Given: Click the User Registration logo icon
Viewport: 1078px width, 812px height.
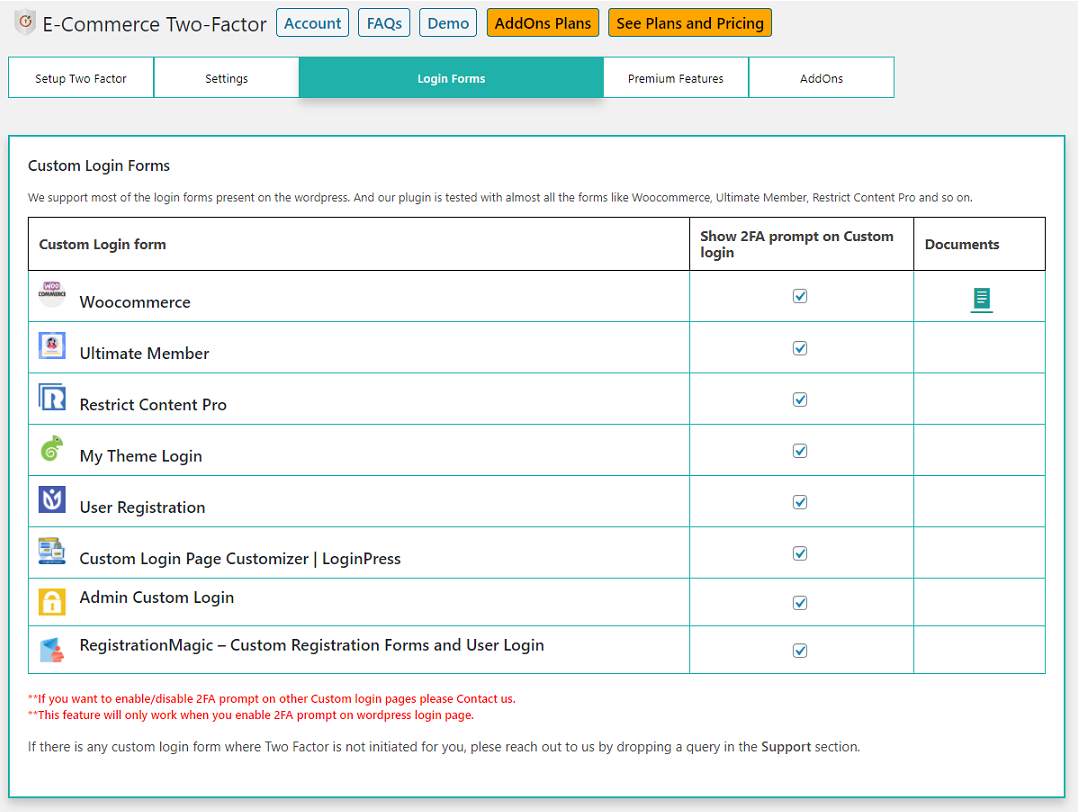Looking at the screenshot, I should [x=52, y=500].
